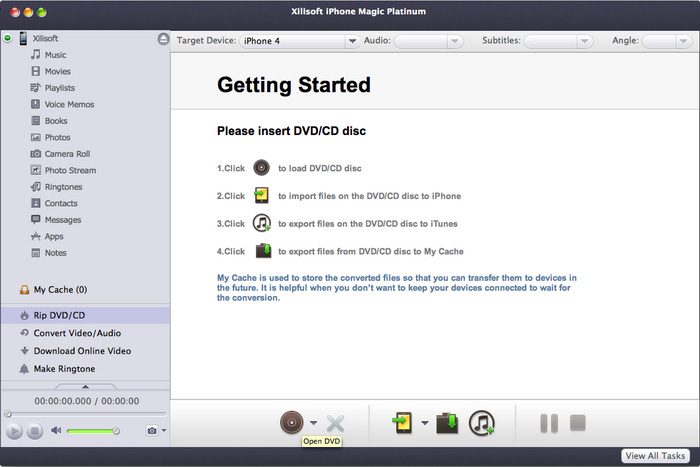
Task: Click the export to iTunes icon in toolbar
Action: [482, 423]
